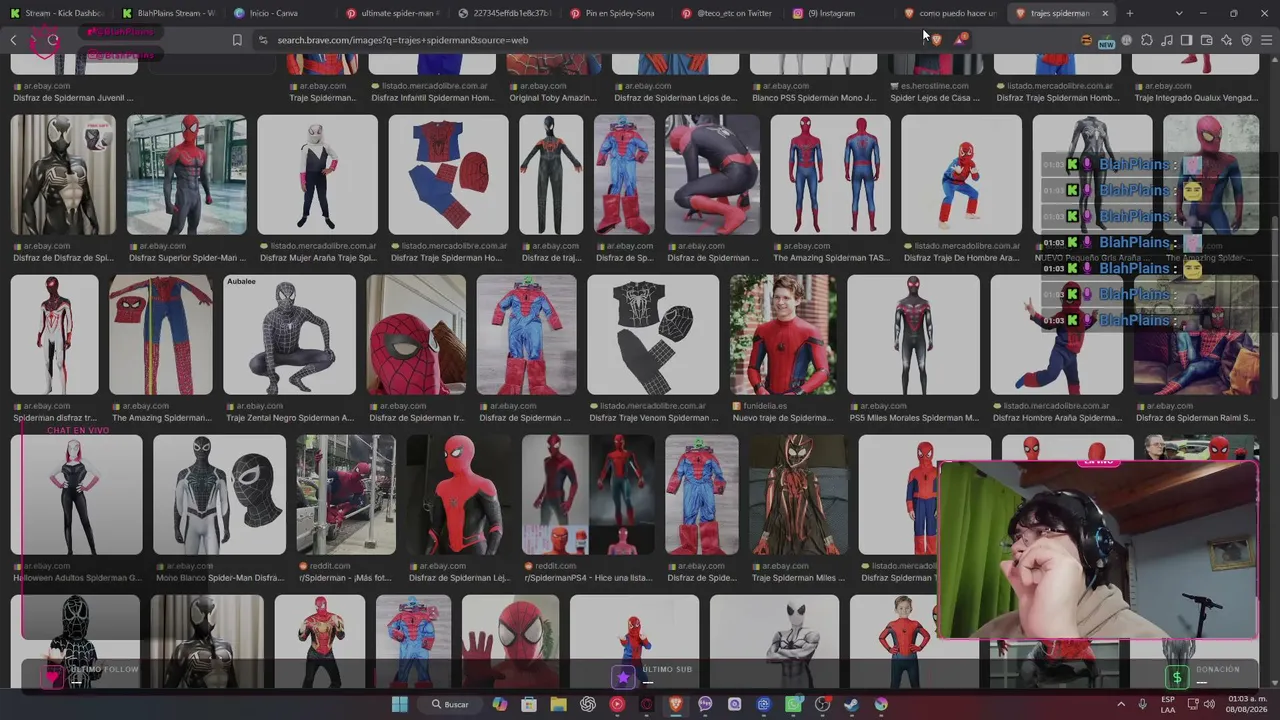This screenshot has height=720, width=1280.
Task: Open the browser extensions puzzle icon
Action: pyautogui.click(x=1147, y=40)
